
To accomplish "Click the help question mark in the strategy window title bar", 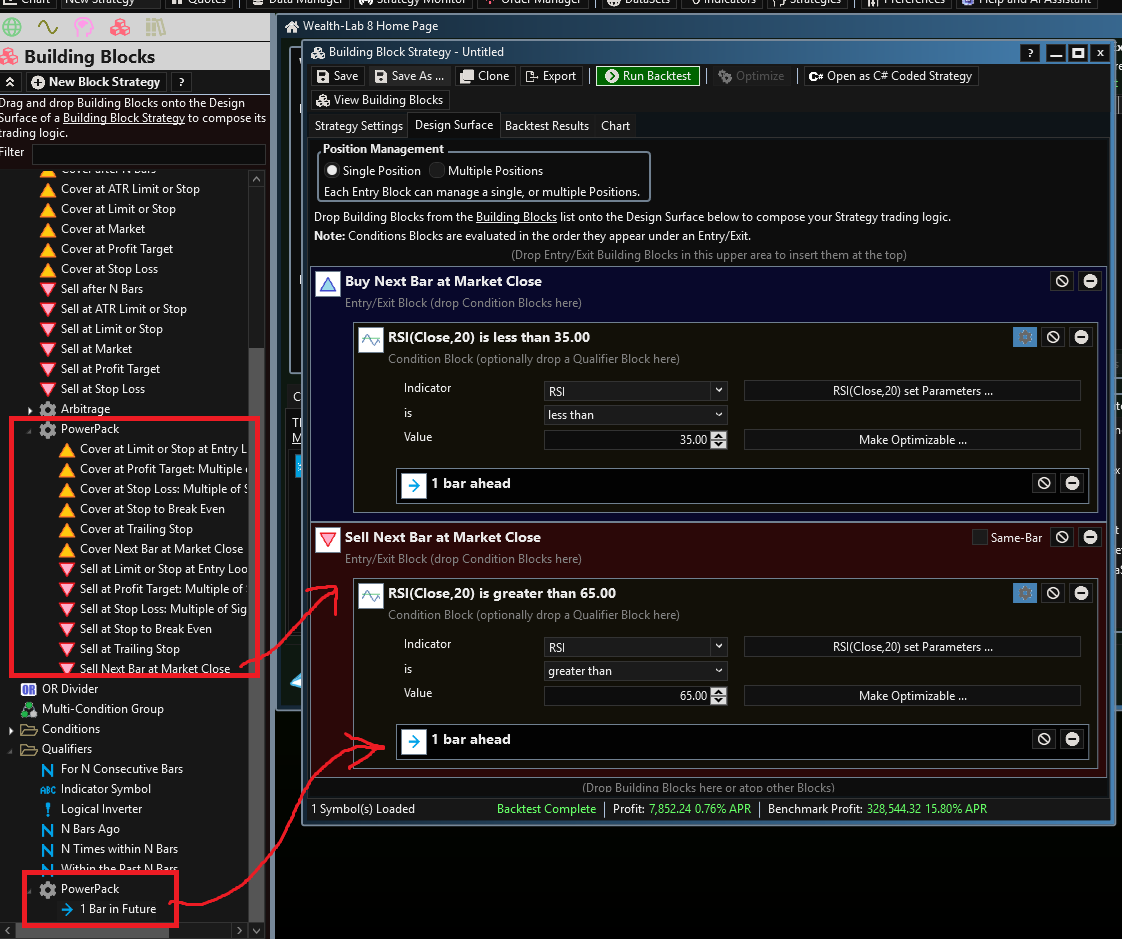I will click(1031, 52).
